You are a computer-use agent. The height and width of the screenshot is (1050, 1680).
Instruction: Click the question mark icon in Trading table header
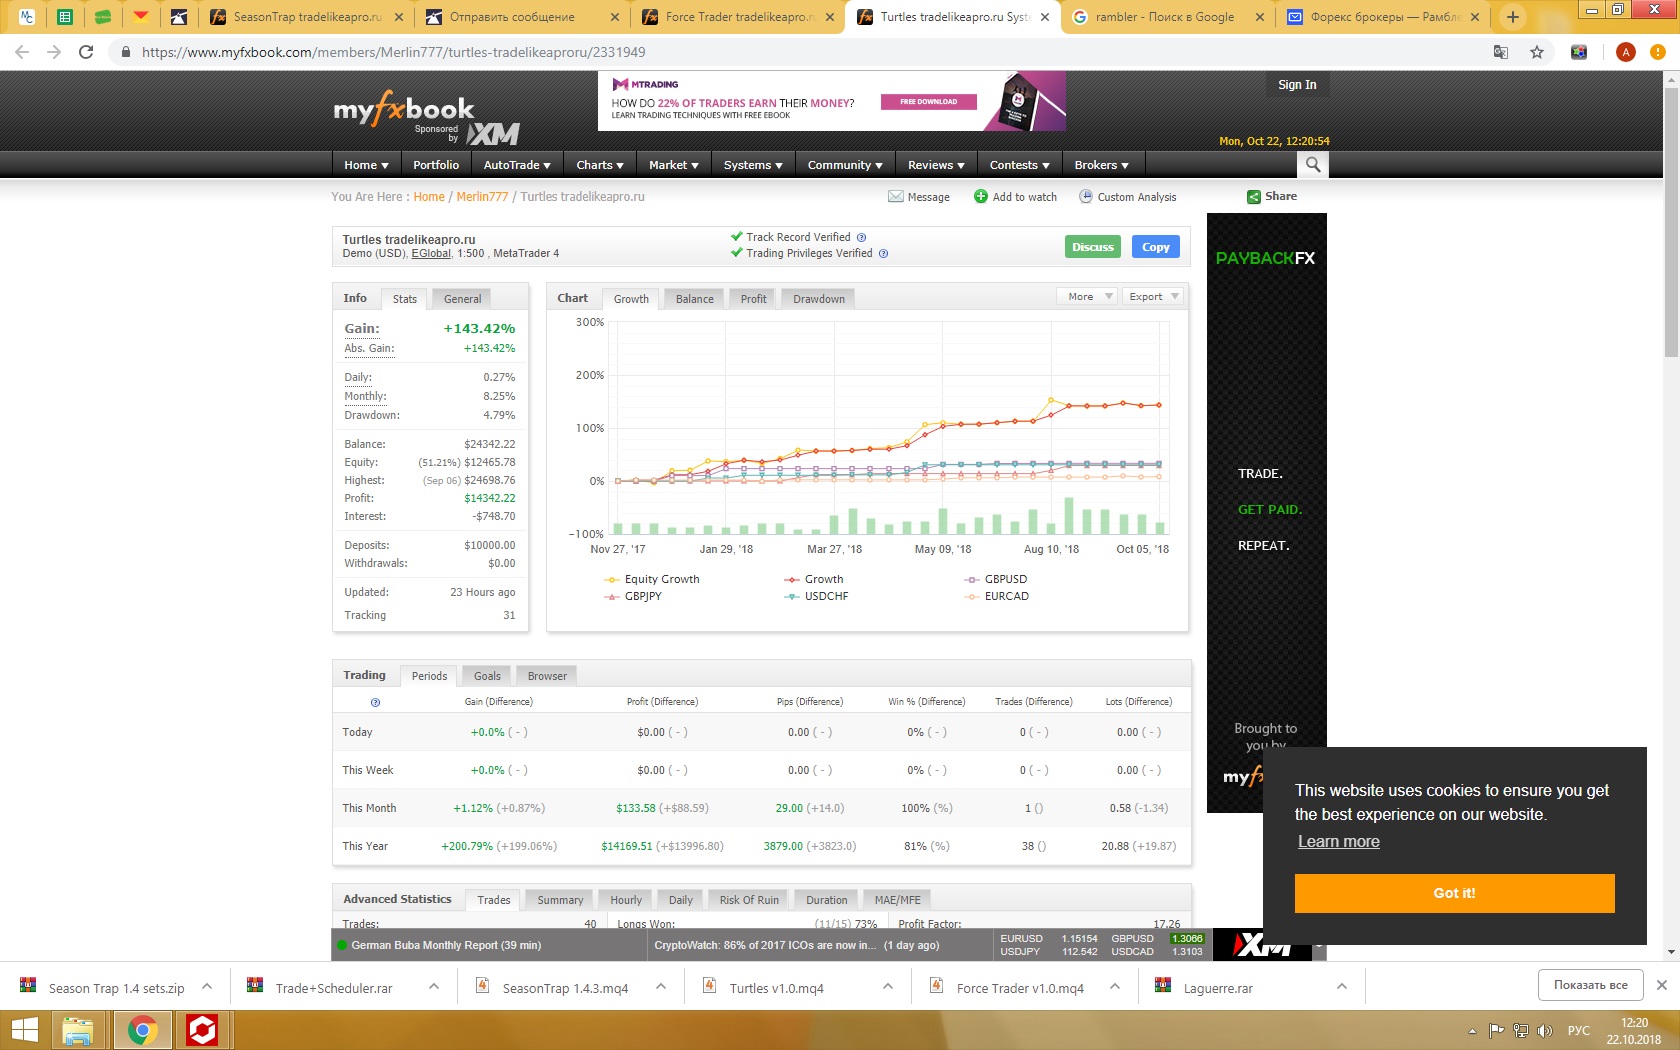(375, 702)
